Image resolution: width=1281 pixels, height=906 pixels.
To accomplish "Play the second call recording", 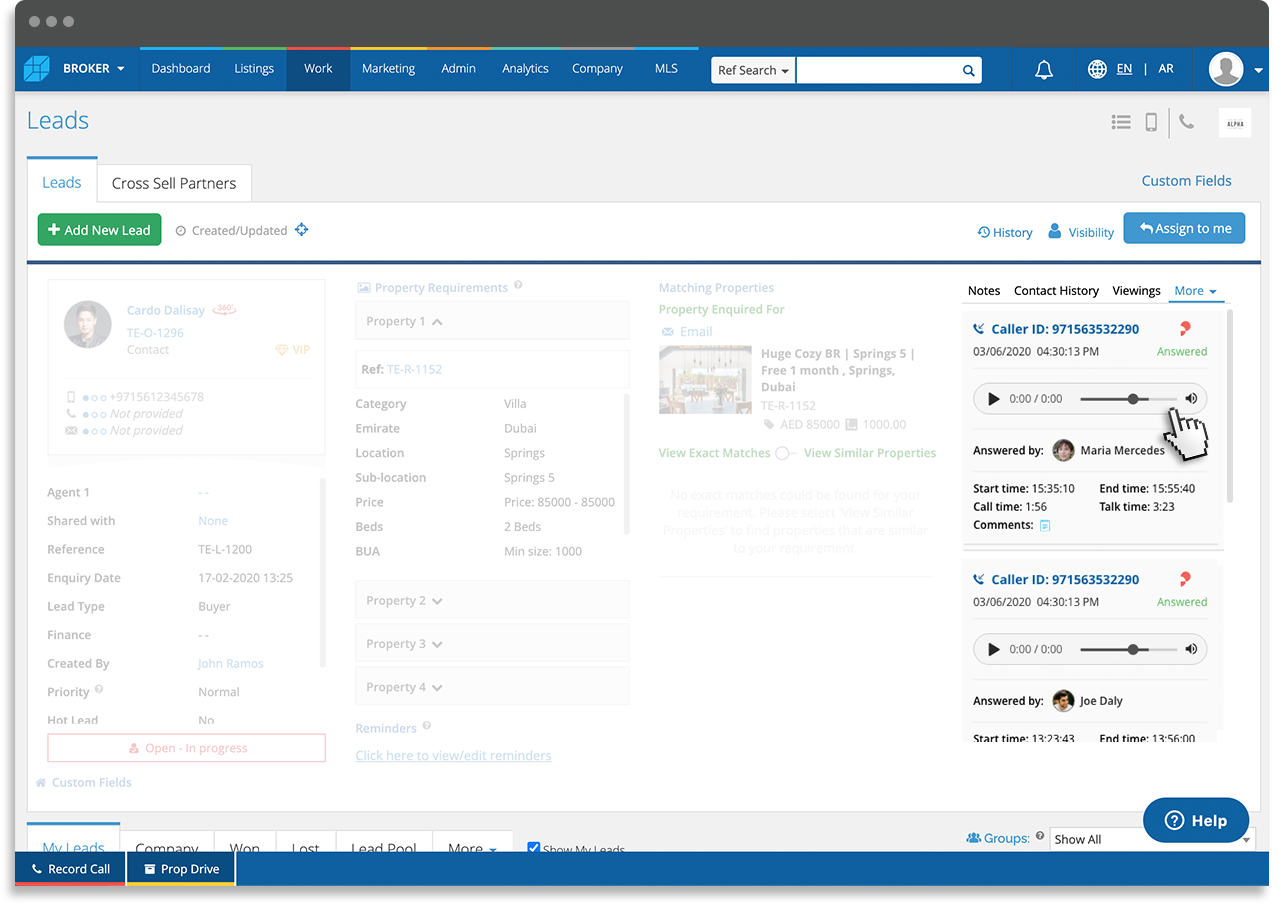I will [993, 649].
